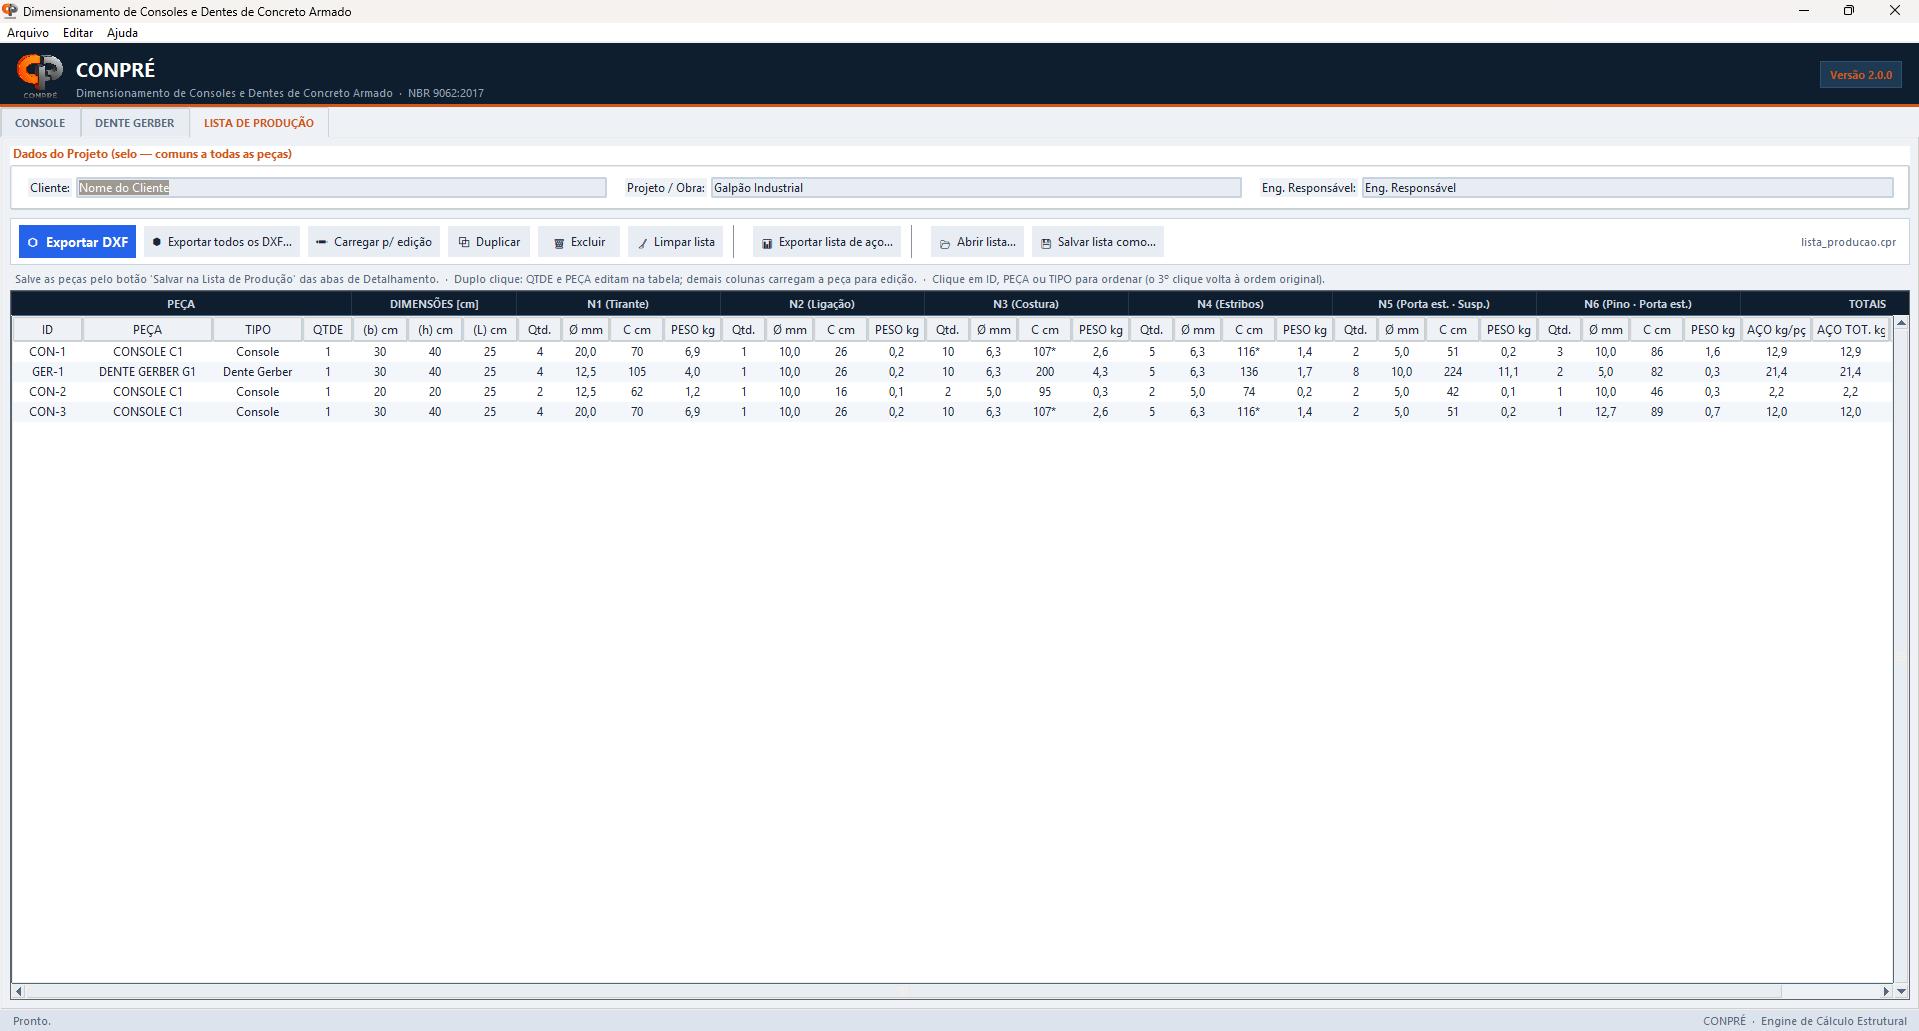Delete the selected piece with Excluir
Viewport: 1919px width, 1031px height.
(579, 242)
